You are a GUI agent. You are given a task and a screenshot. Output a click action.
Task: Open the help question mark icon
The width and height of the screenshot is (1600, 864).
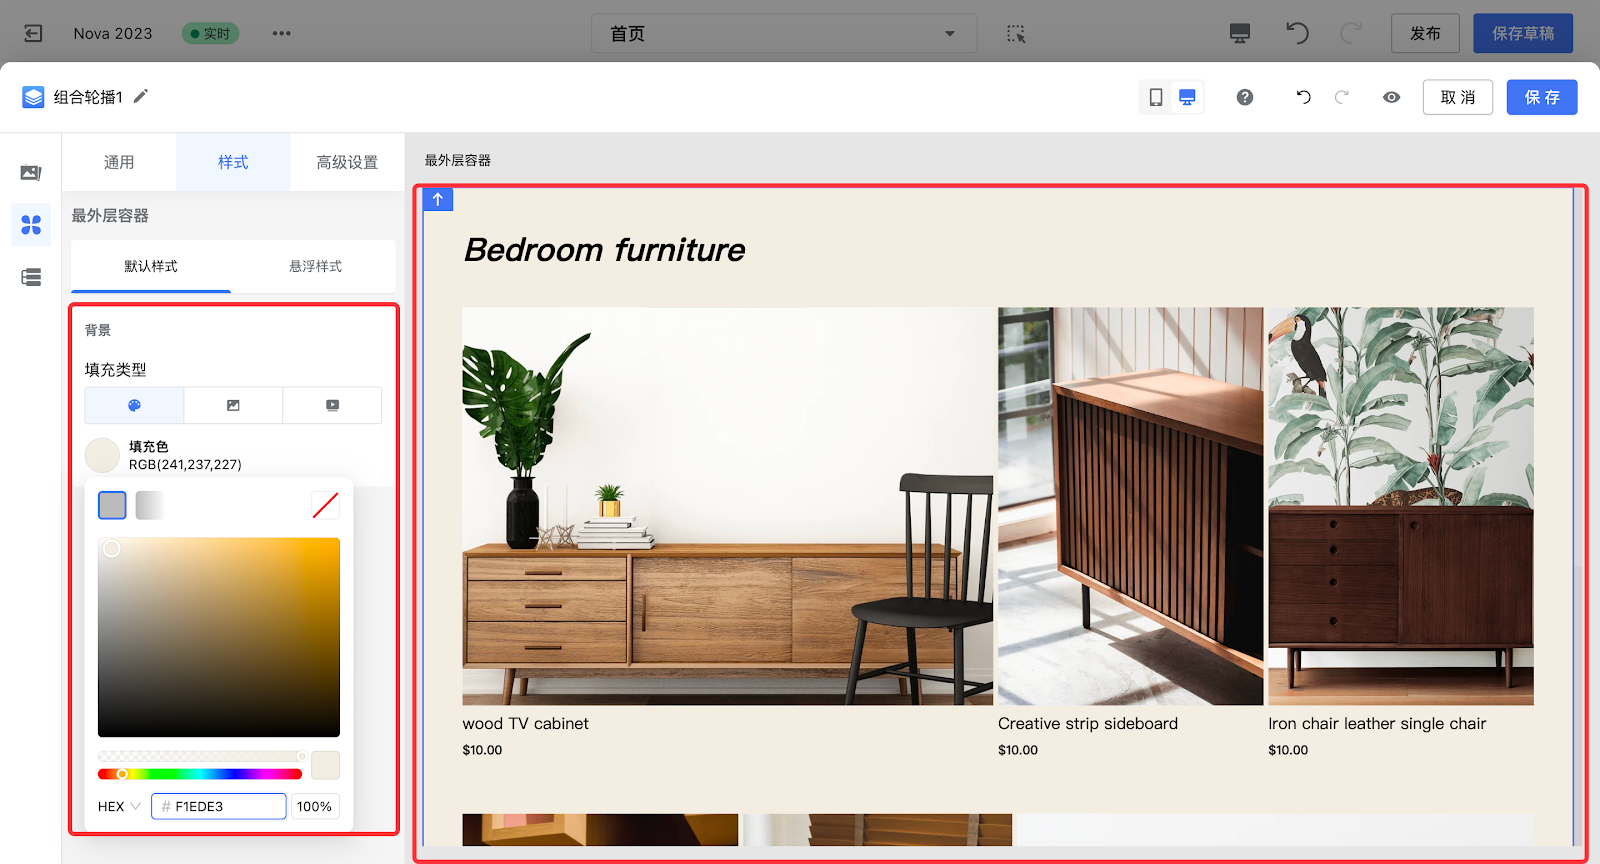(1244, 97)
